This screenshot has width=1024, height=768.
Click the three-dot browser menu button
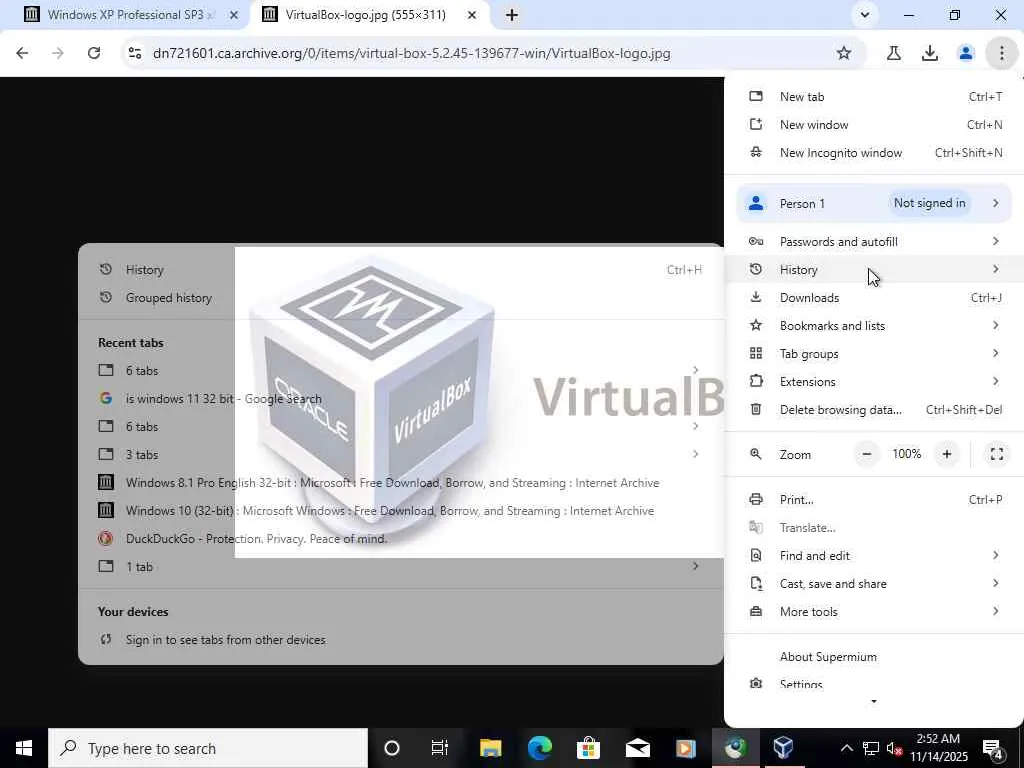click(x=1001, y=53)
